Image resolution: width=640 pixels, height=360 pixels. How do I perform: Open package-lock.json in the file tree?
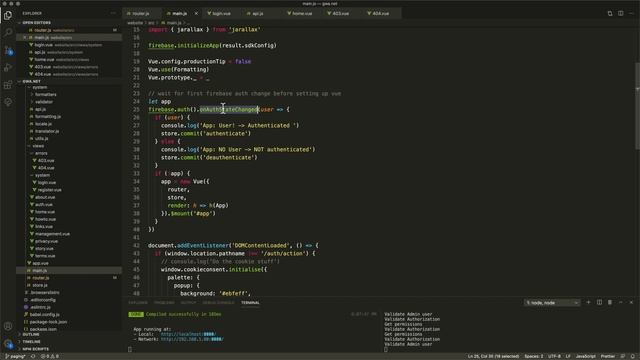click(x=48, y=322)
